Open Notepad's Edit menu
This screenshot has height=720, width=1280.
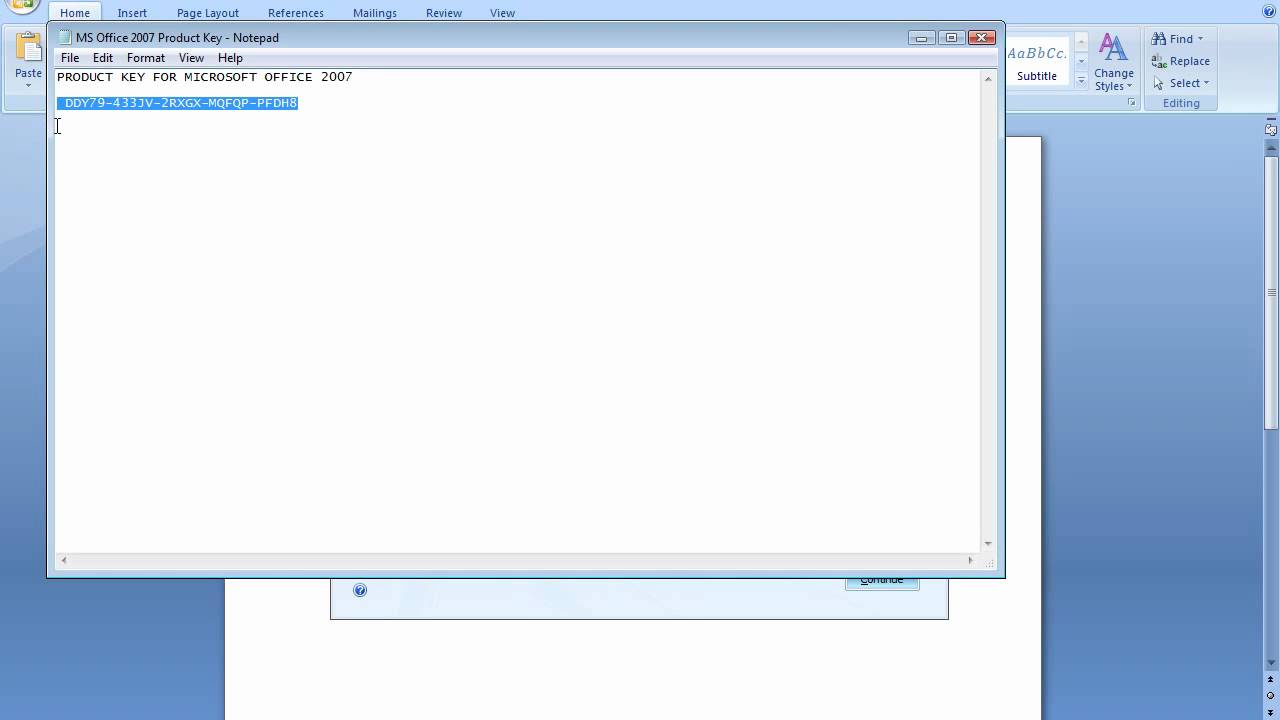pos(103,58)
